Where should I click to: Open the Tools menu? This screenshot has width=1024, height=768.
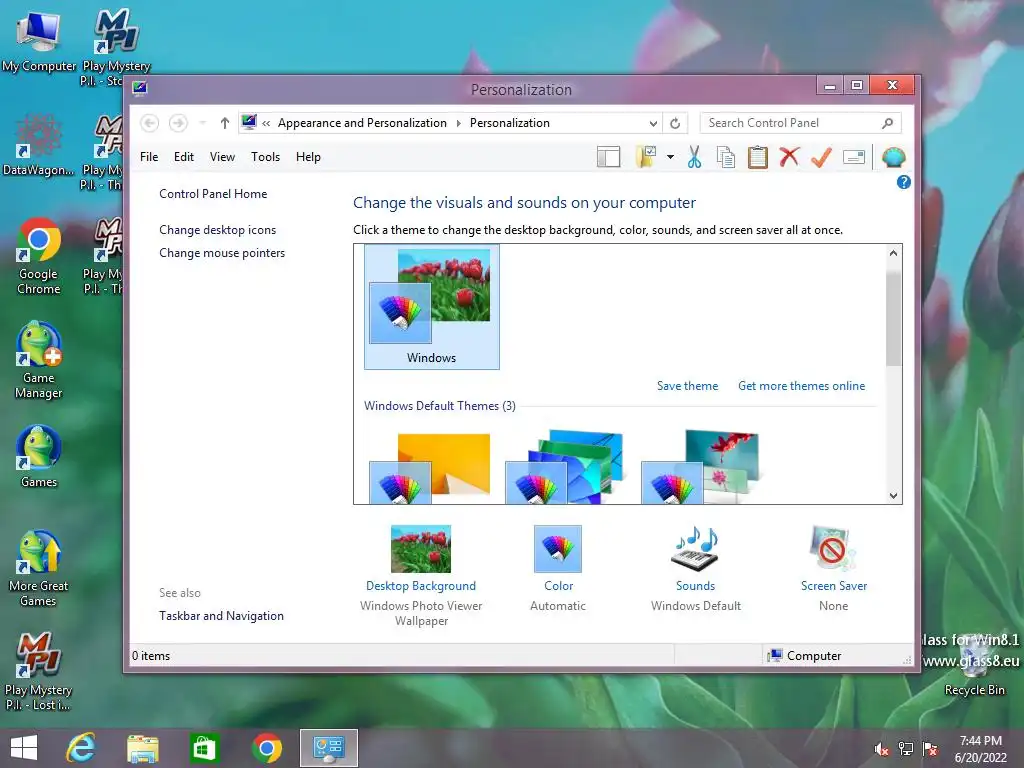[x=265, y=157]
